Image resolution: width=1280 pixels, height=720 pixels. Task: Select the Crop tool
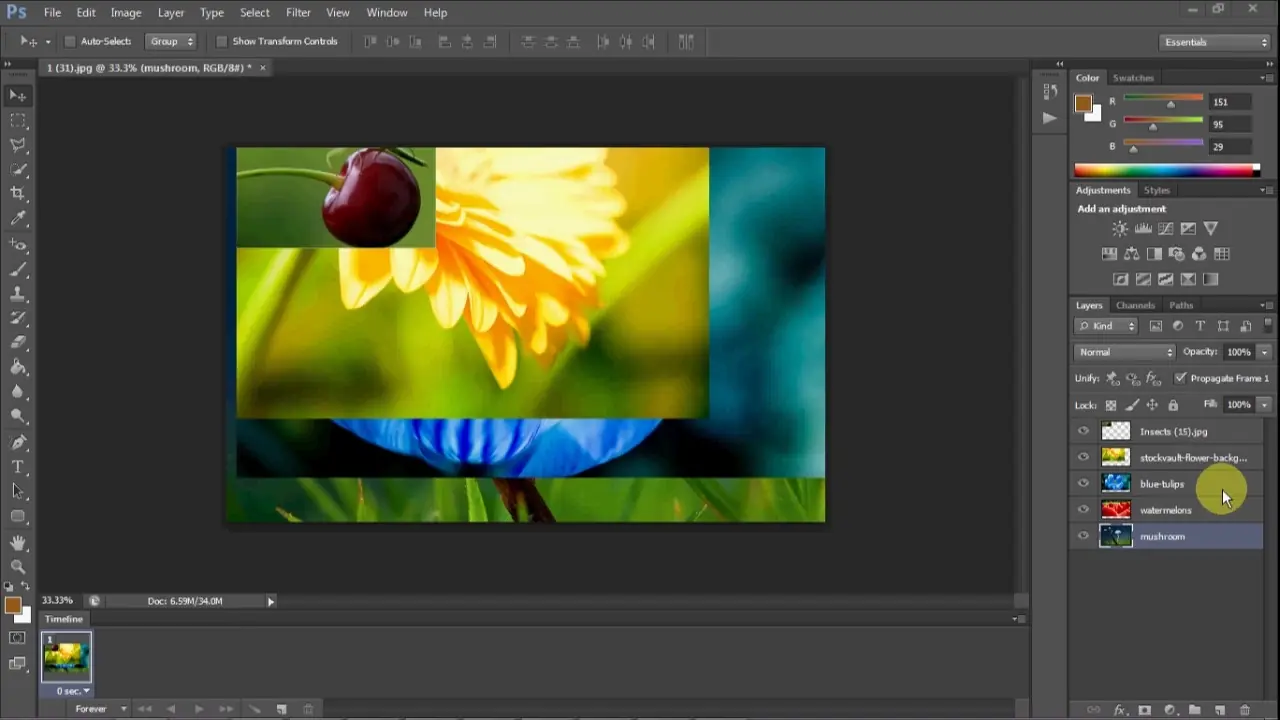tap(18, 193)
